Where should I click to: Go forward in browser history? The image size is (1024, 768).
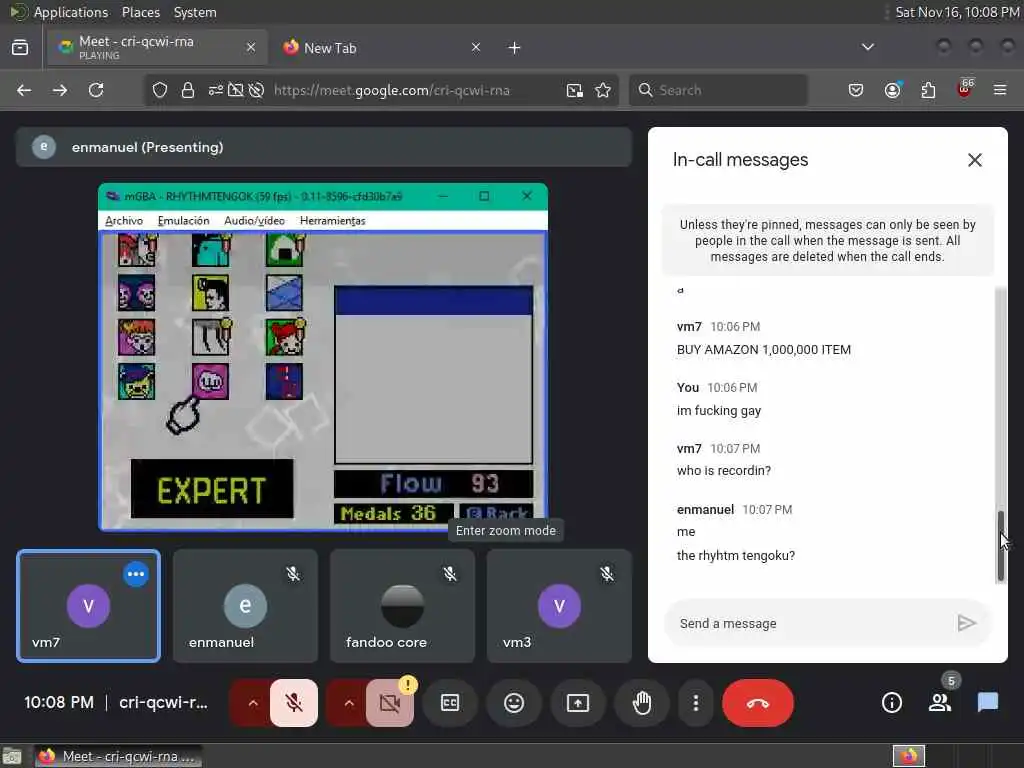(60, 90)
